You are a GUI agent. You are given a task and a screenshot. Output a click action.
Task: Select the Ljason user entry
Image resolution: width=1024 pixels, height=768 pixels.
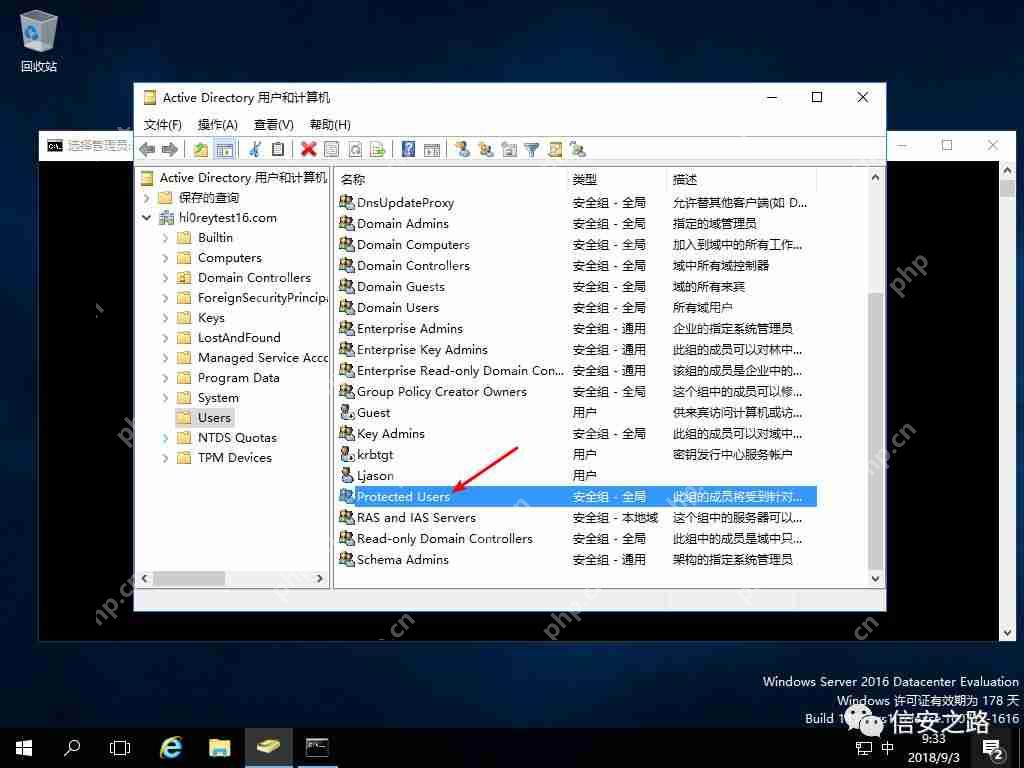coord(577,475)
